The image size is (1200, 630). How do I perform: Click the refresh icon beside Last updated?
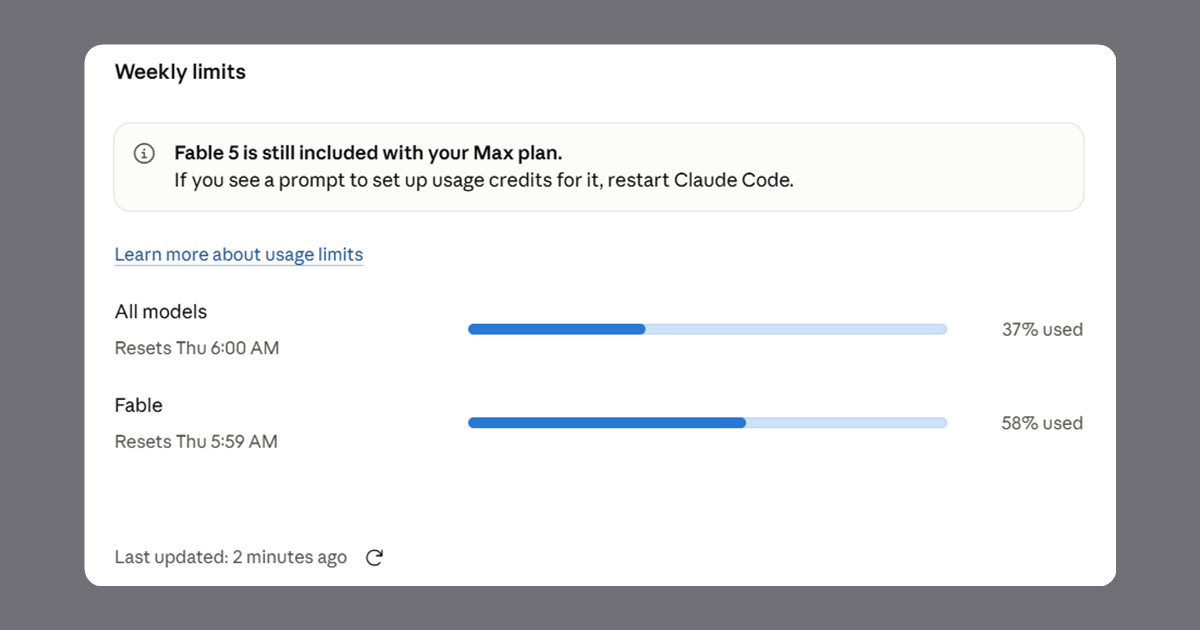pos(374,558)
